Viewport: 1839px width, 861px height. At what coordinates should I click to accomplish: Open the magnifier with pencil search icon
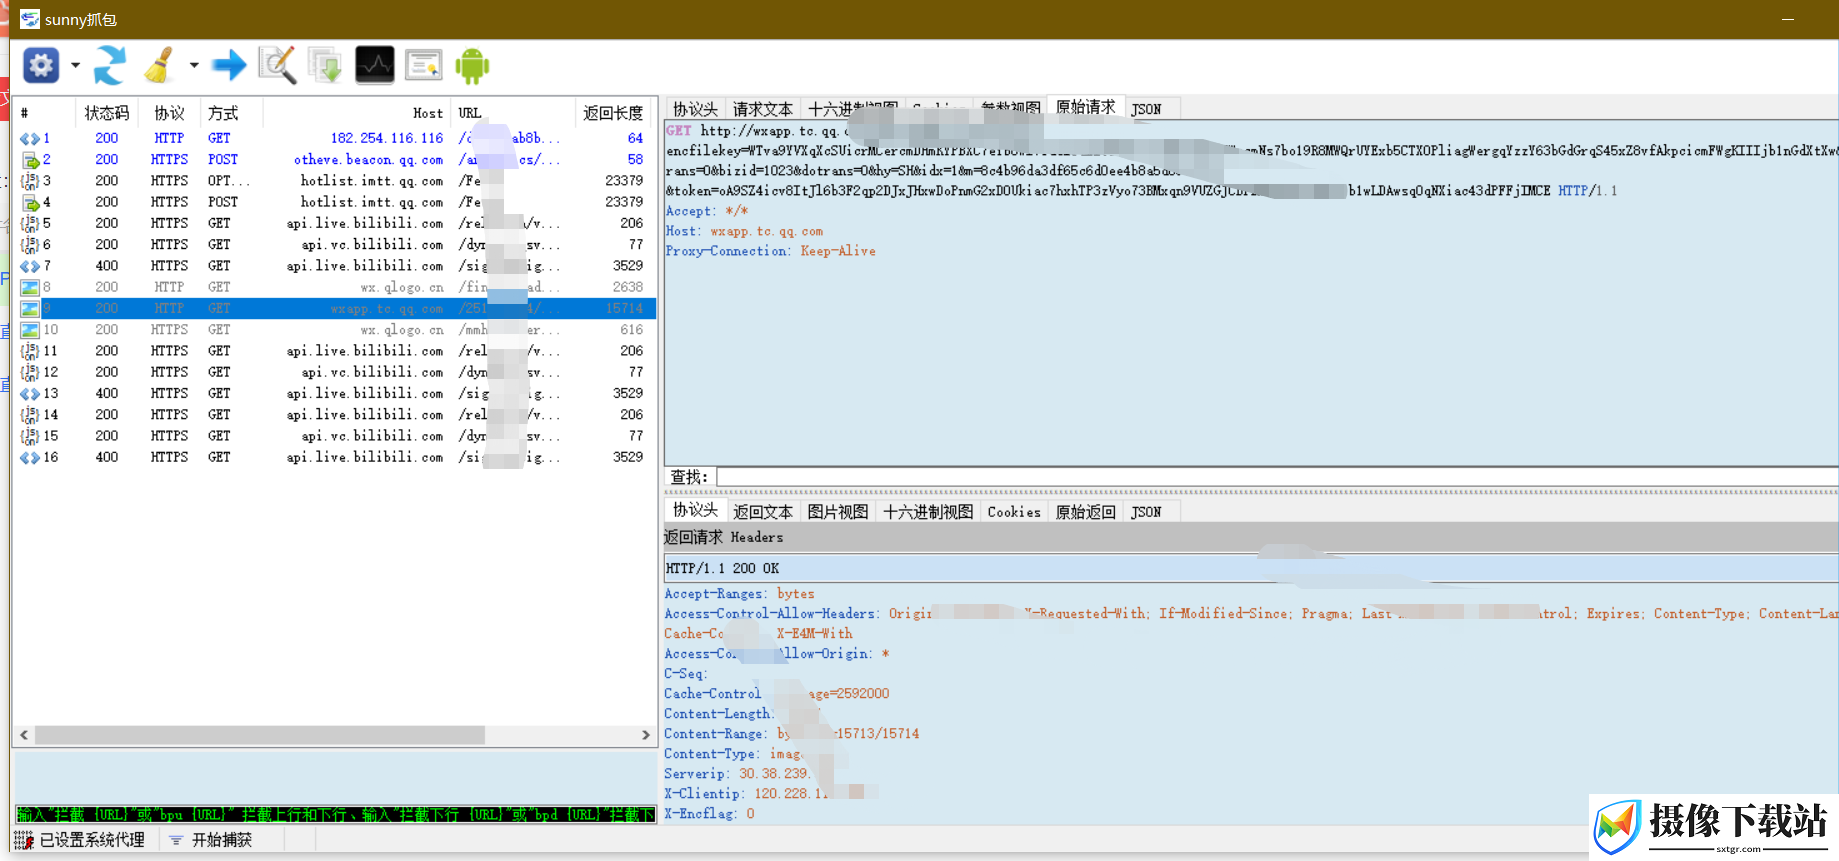pyautogui.click(x=277, y=66)
